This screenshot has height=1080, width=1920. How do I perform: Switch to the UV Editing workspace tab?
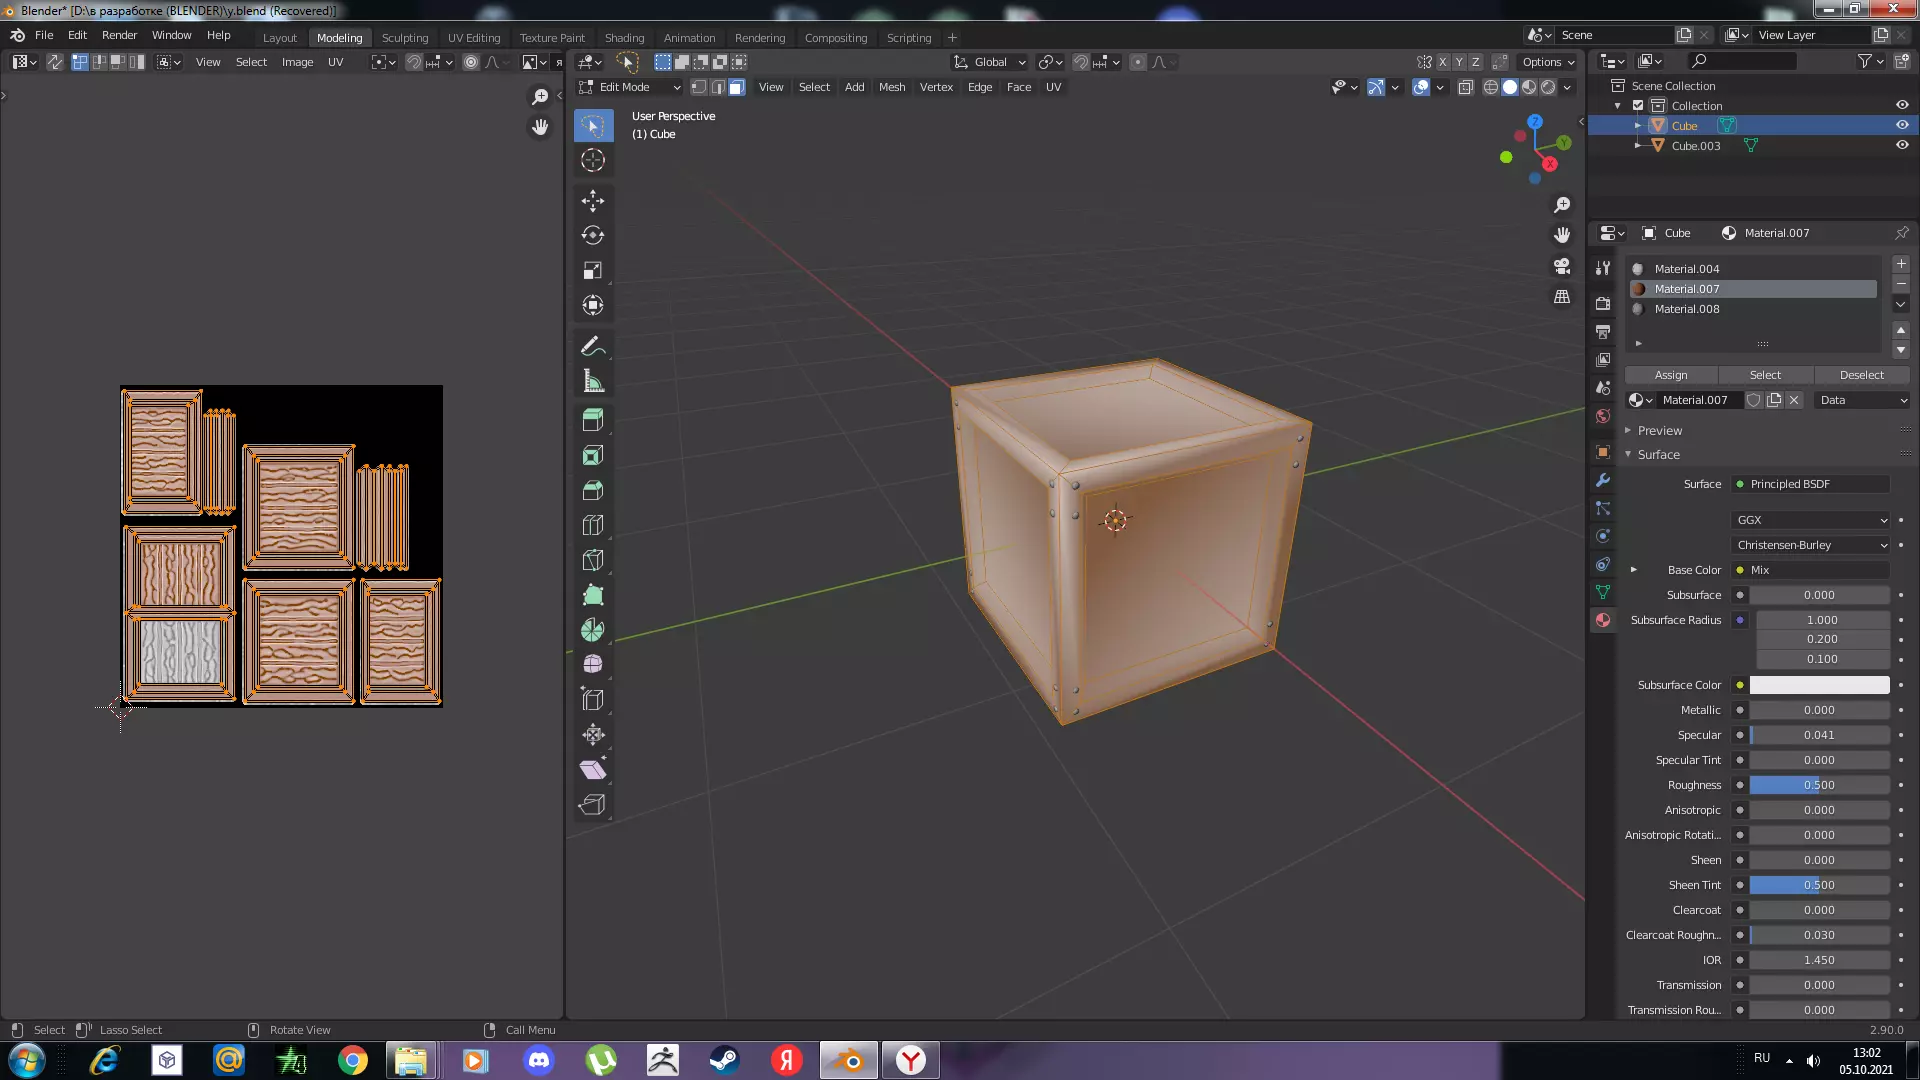[x=474, y=38]
